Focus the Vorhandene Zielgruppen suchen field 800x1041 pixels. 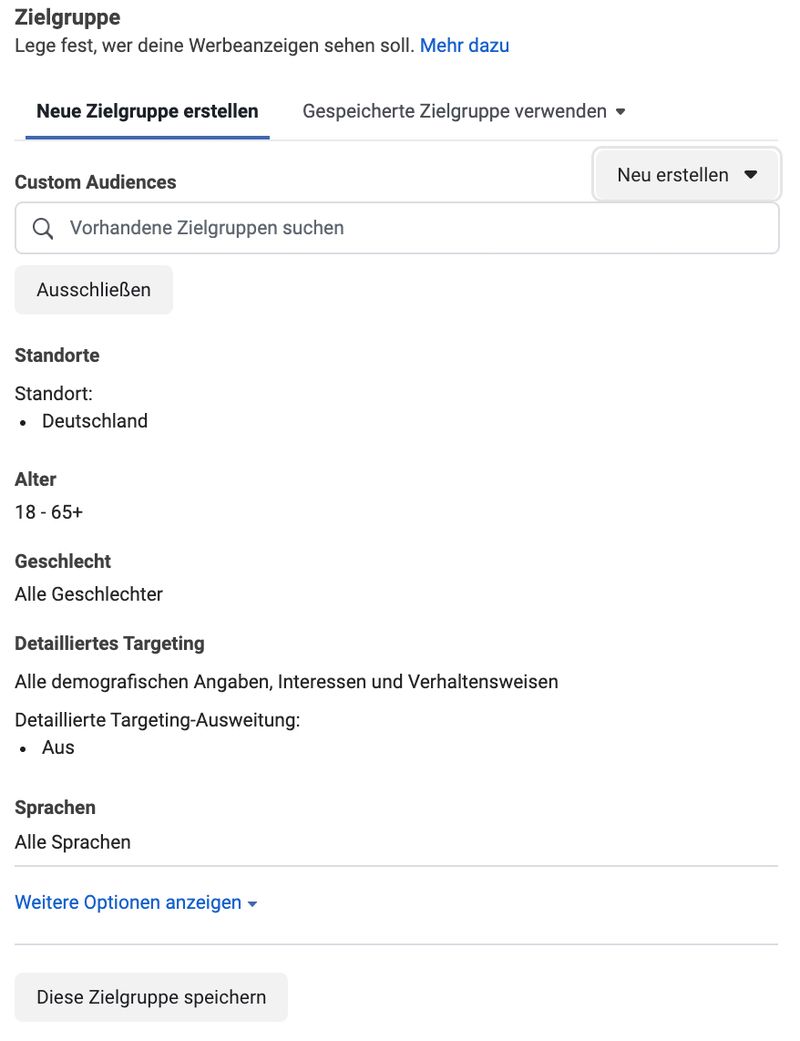(397, 228)
